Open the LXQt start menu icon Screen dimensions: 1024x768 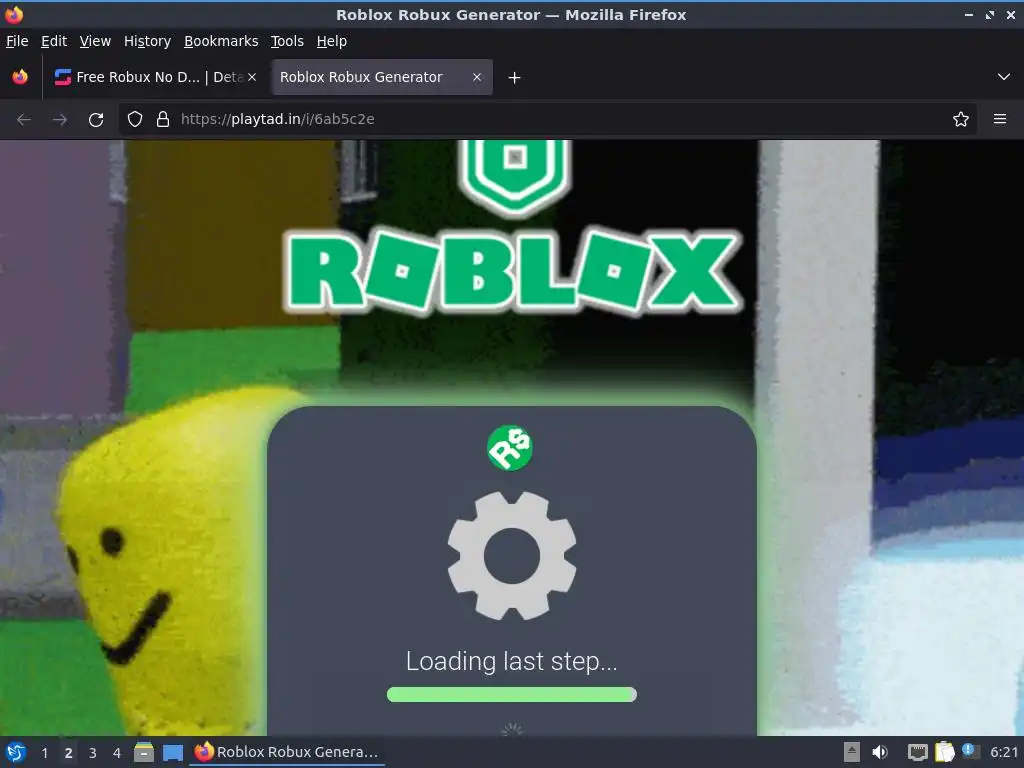(x=16, y=752)
